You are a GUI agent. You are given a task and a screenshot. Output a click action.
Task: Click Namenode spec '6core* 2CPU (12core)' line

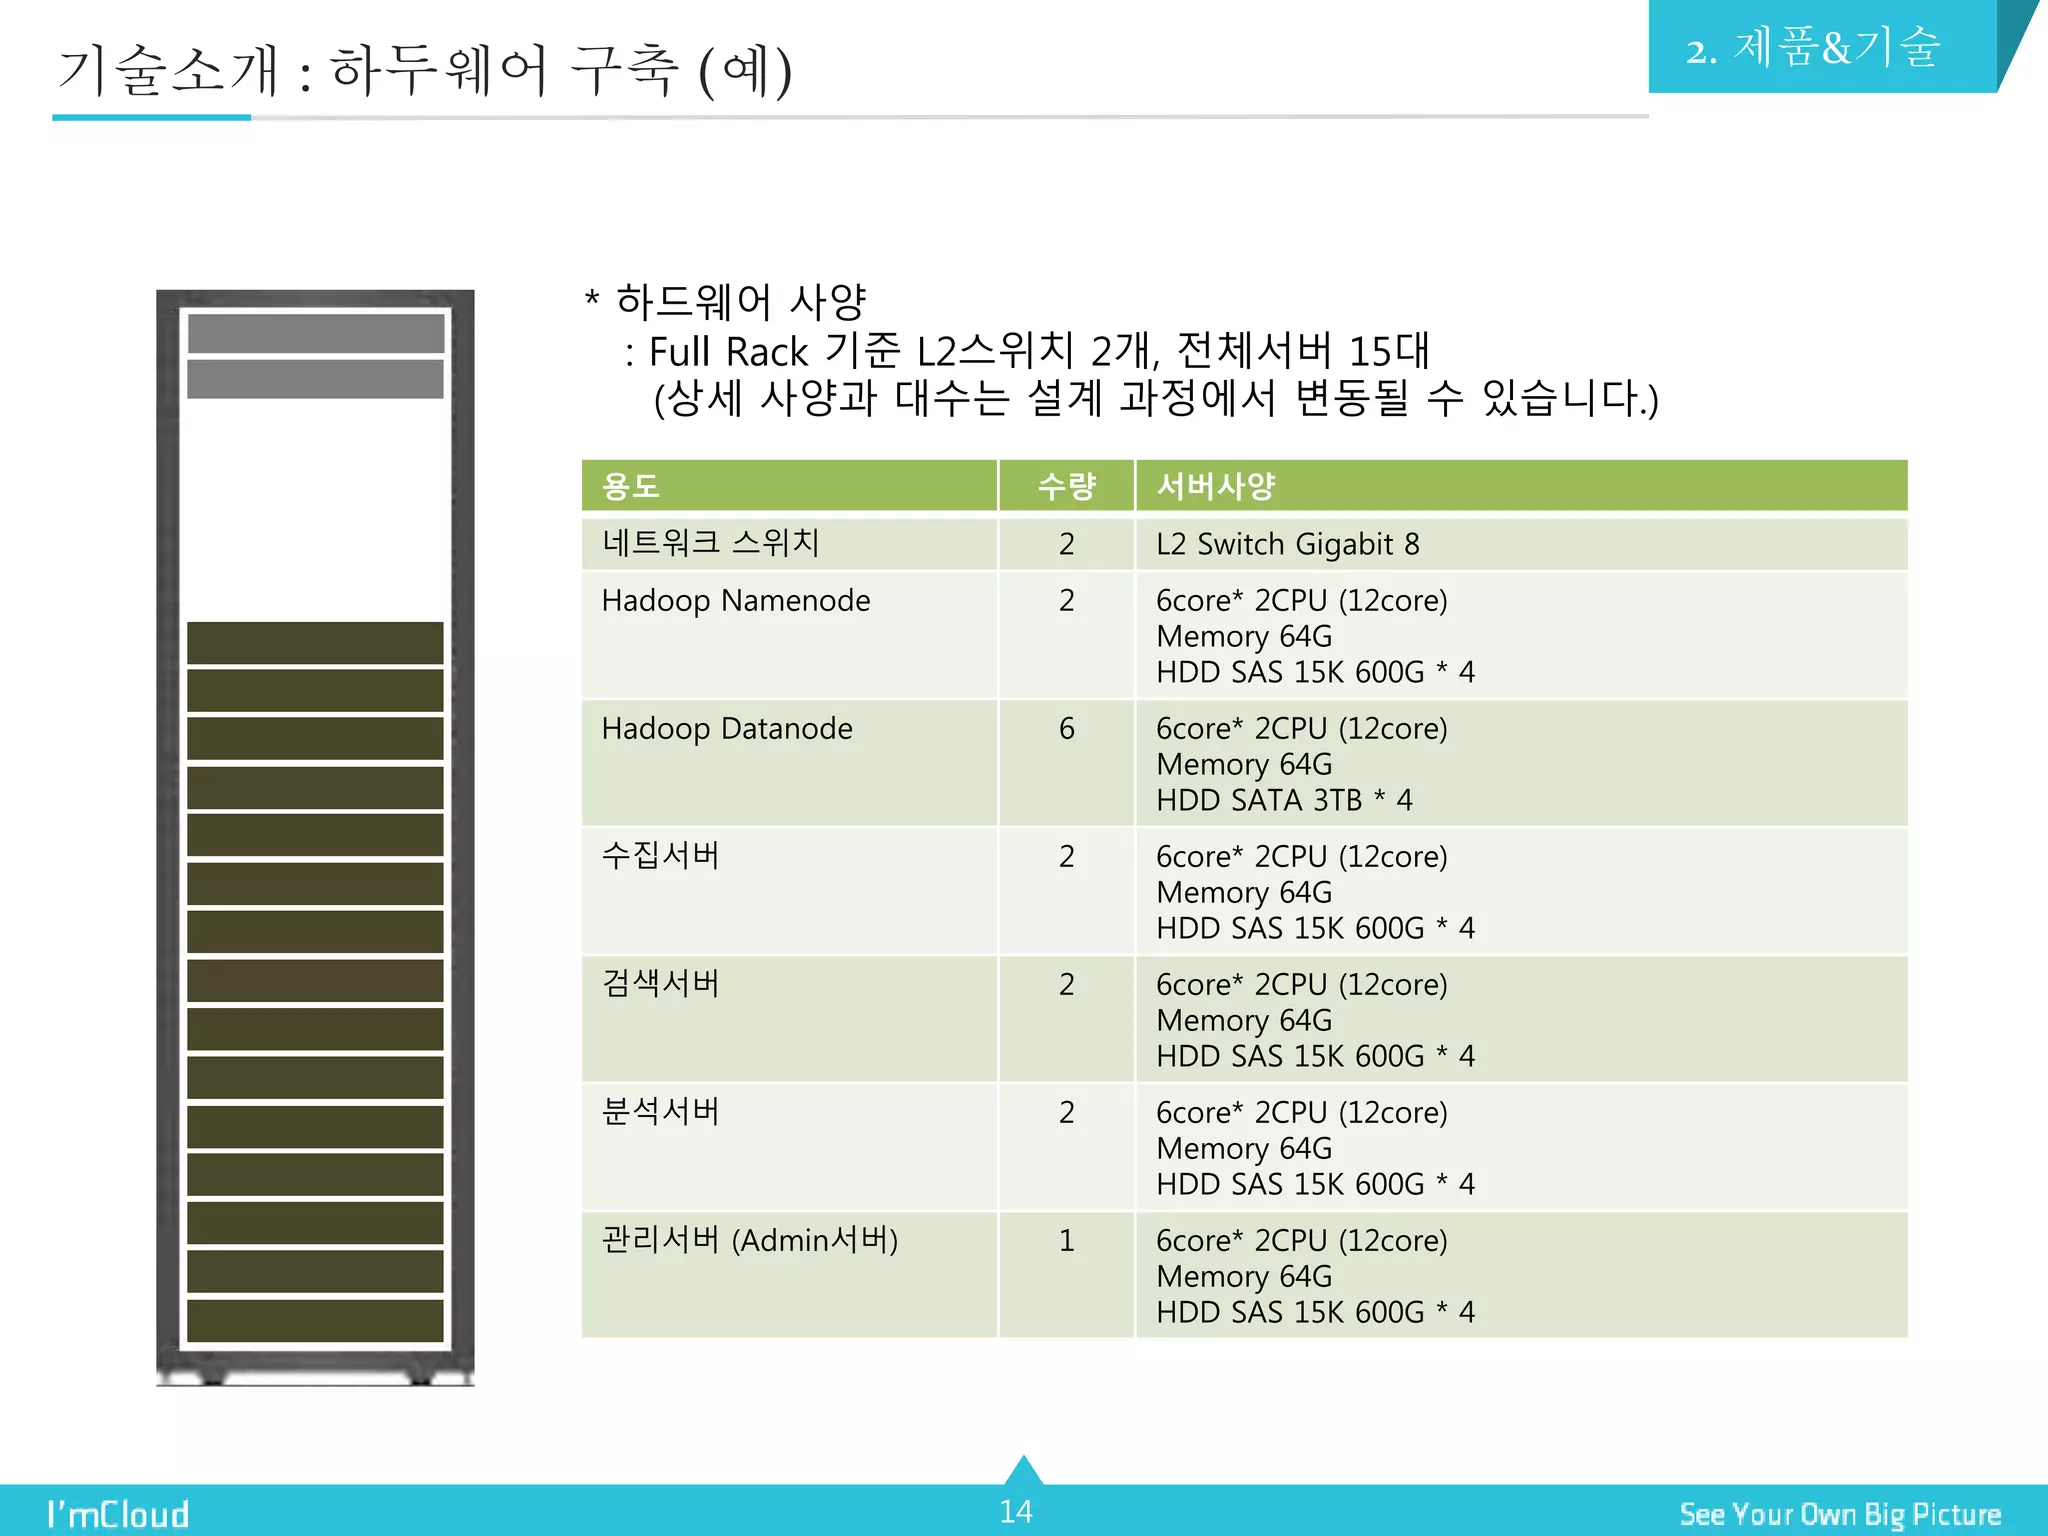point(1301,600)
